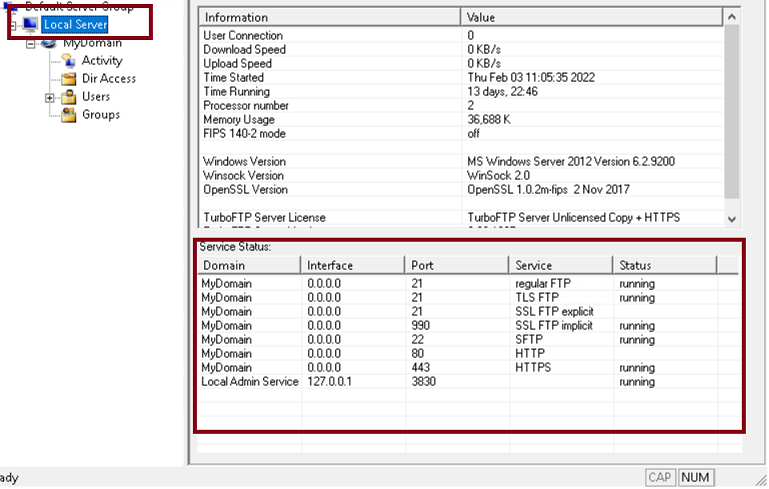Click the value OpenSSL 1.0.2m-fips 2 Nov 2017
The height and width of the screenshot is (489, 769).
548,189
